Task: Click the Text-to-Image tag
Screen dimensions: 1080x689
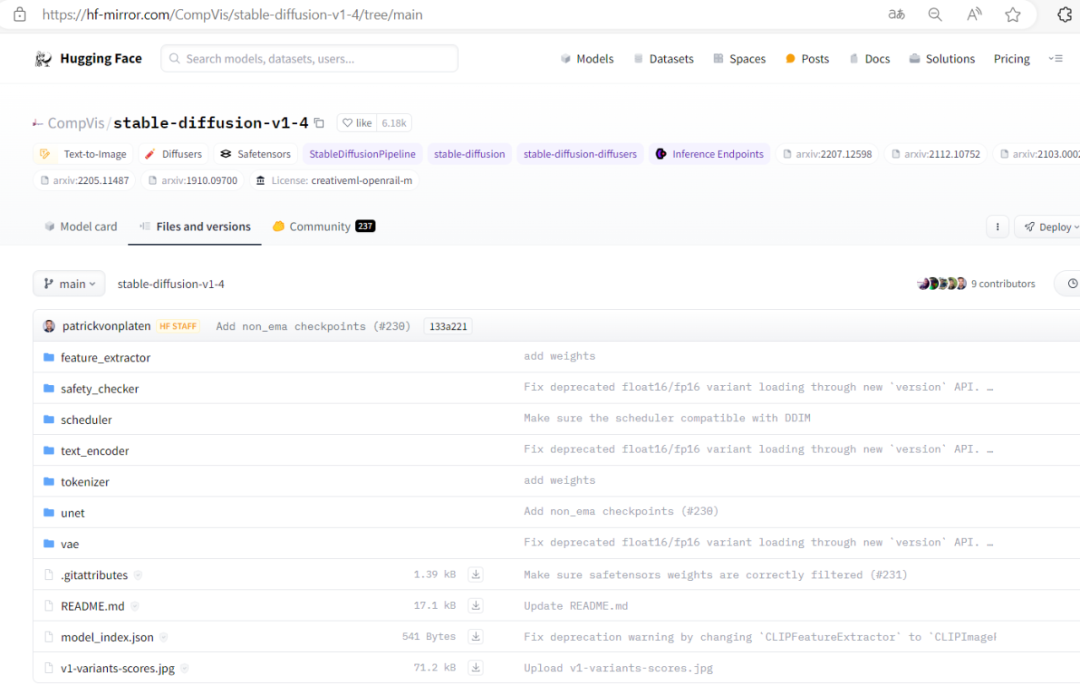Action: [x=83, y=154]
